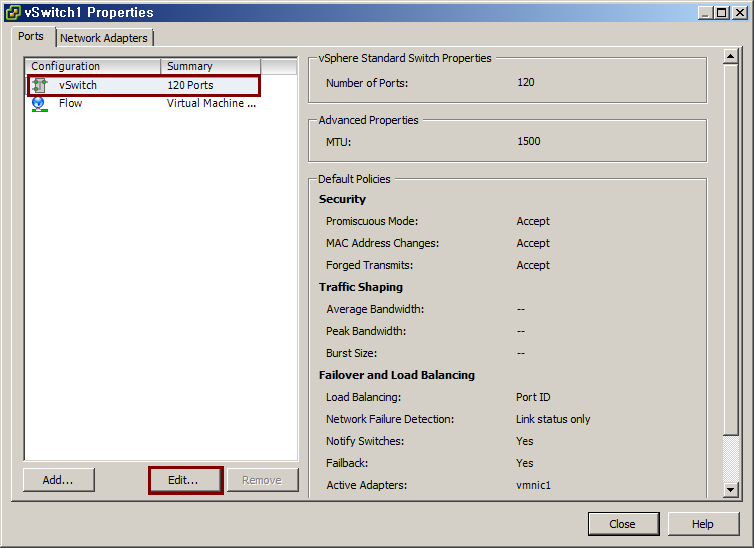754x548 pixels.
Task: Click the Active Adapters vmnic1 value
Action: pos(533,486)
